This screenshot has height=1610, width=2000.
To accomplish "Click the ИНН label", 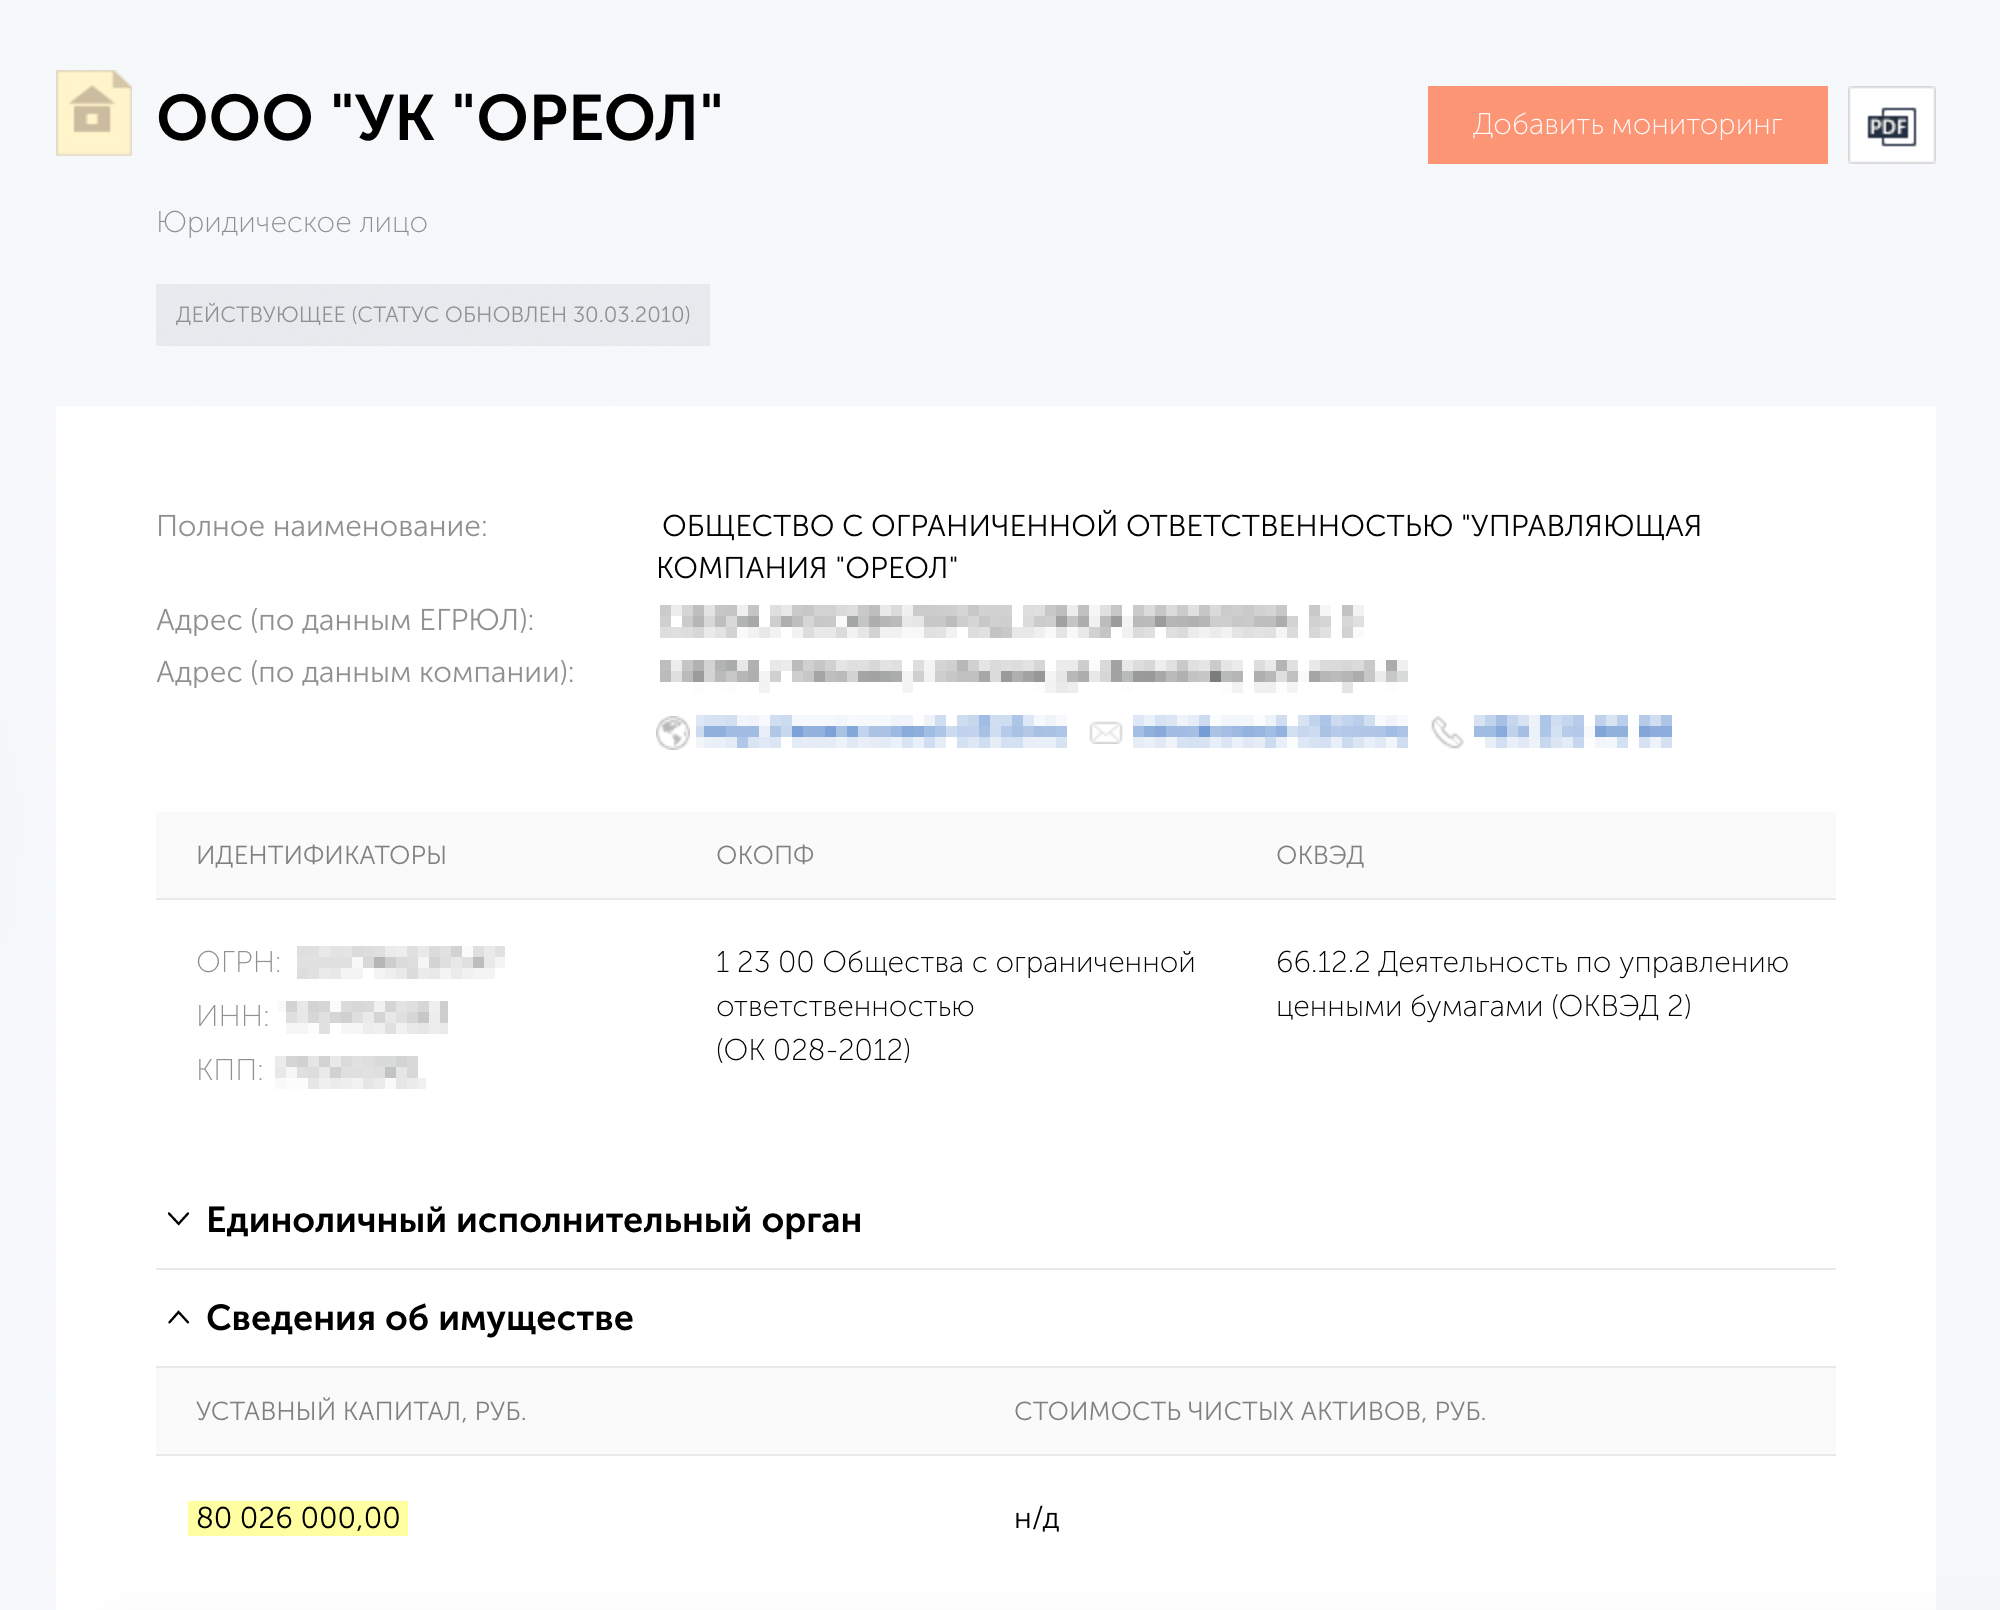I will point(233,1016).
